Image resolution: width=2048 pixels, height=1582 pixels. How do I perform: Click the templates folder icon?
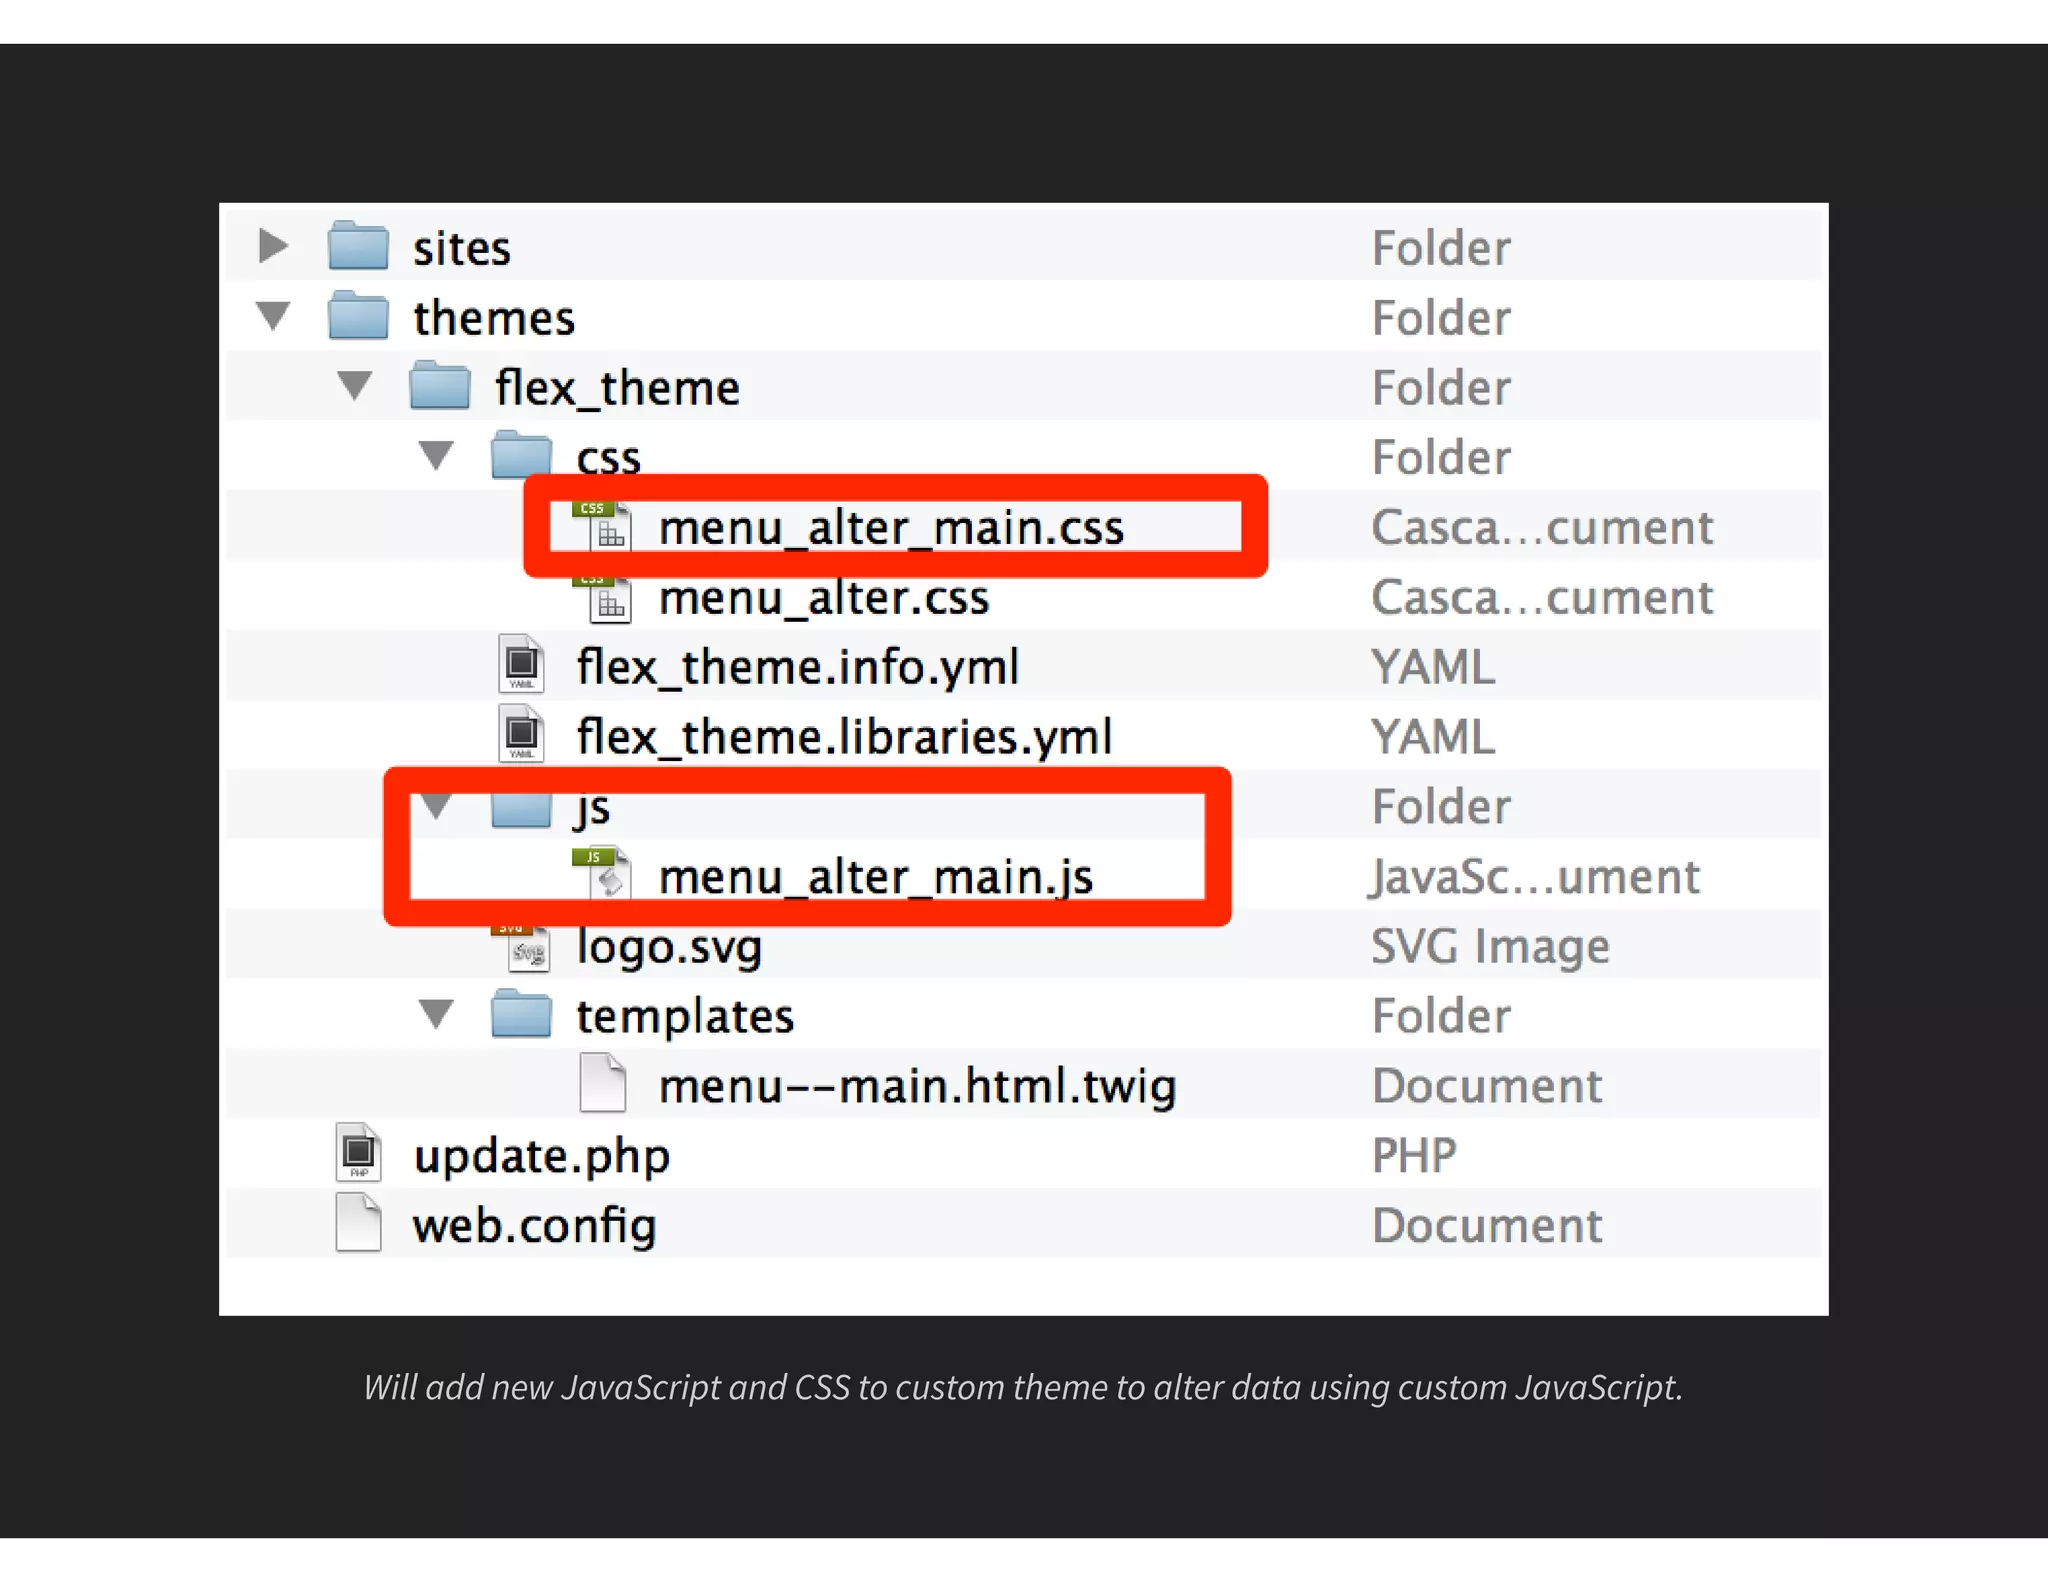[x=521, y=1014]
